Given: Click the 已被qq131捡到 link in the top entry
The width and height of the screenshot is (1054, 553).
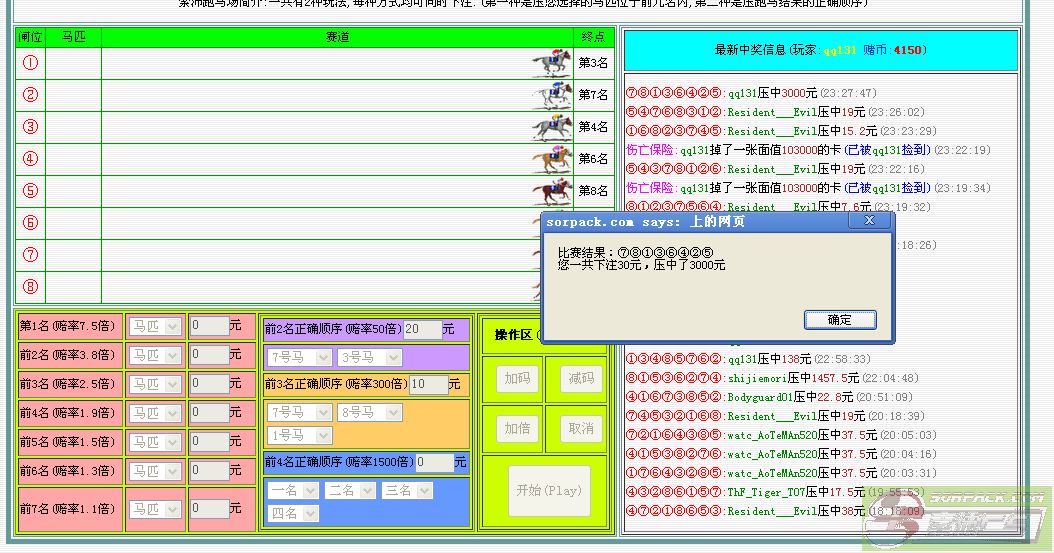Looking at the screenshot, I should pyautogui.click(x=887, y=150).
